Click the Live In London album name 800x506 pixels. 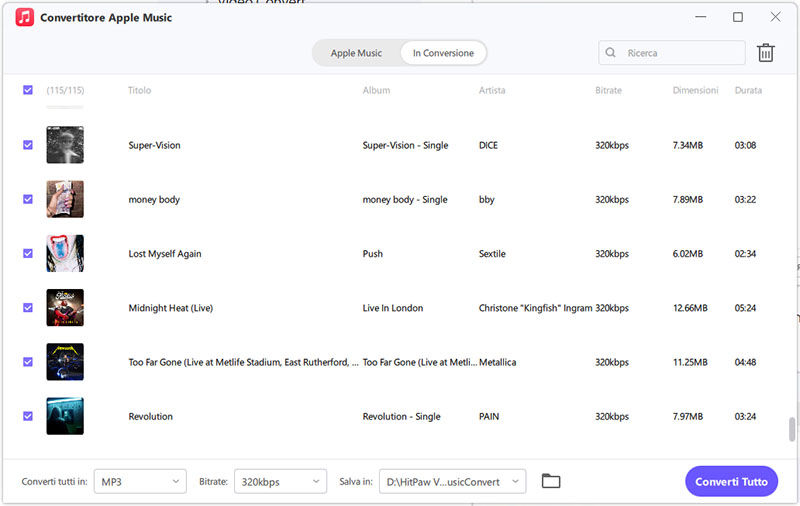[392, 308]
